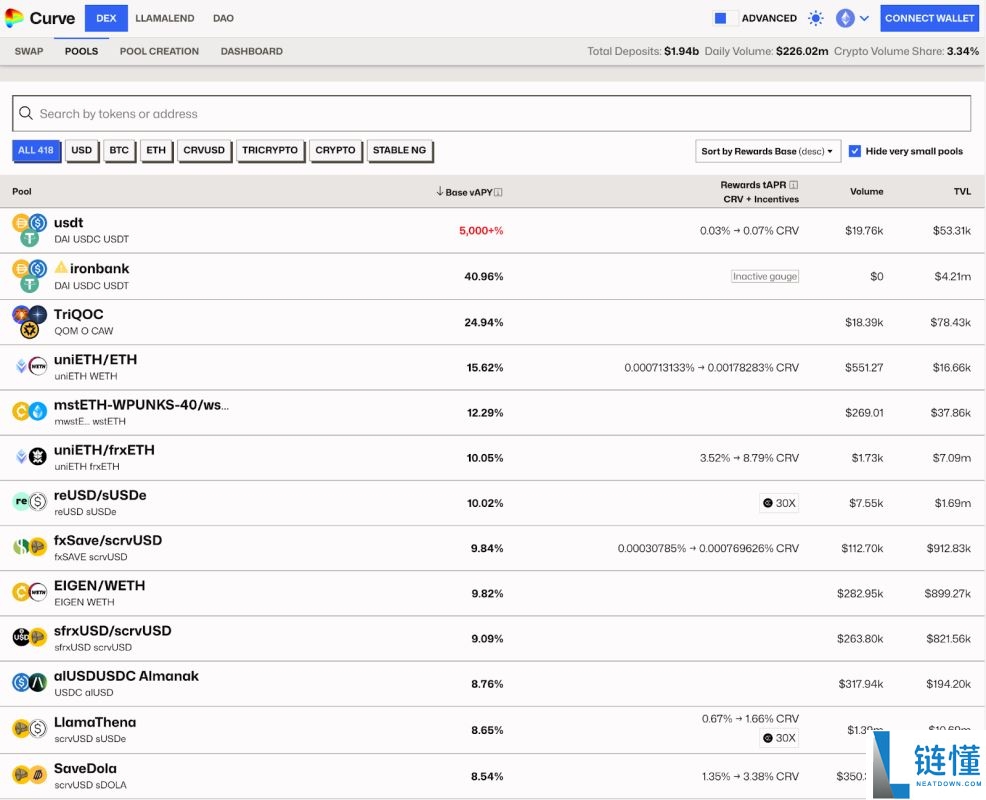The height and width of the screenshot is (800, 986).
Task: Open the ironbank pool name
Action: [x=99, y=269]
